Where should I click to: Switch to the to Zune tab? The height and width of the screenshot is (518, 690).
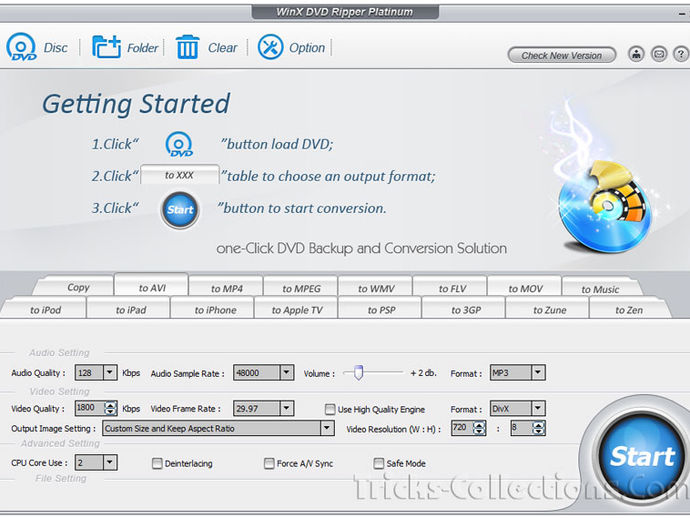click(x=549, y=309)
